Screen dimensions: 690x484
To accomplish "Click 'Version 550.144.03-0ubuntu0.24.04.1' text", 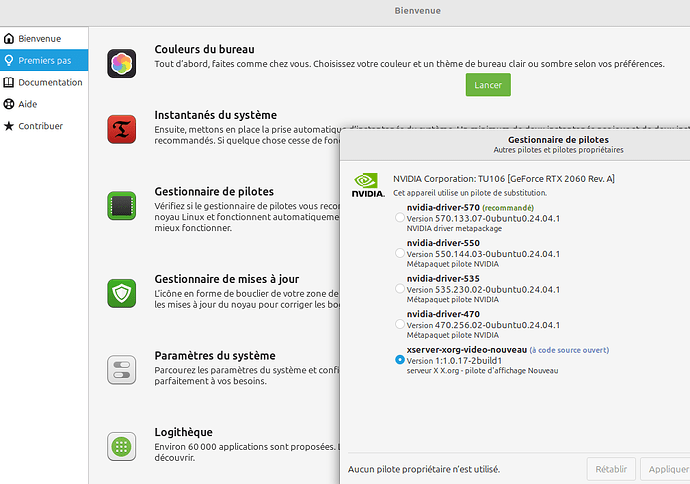I will pos(483,254).
